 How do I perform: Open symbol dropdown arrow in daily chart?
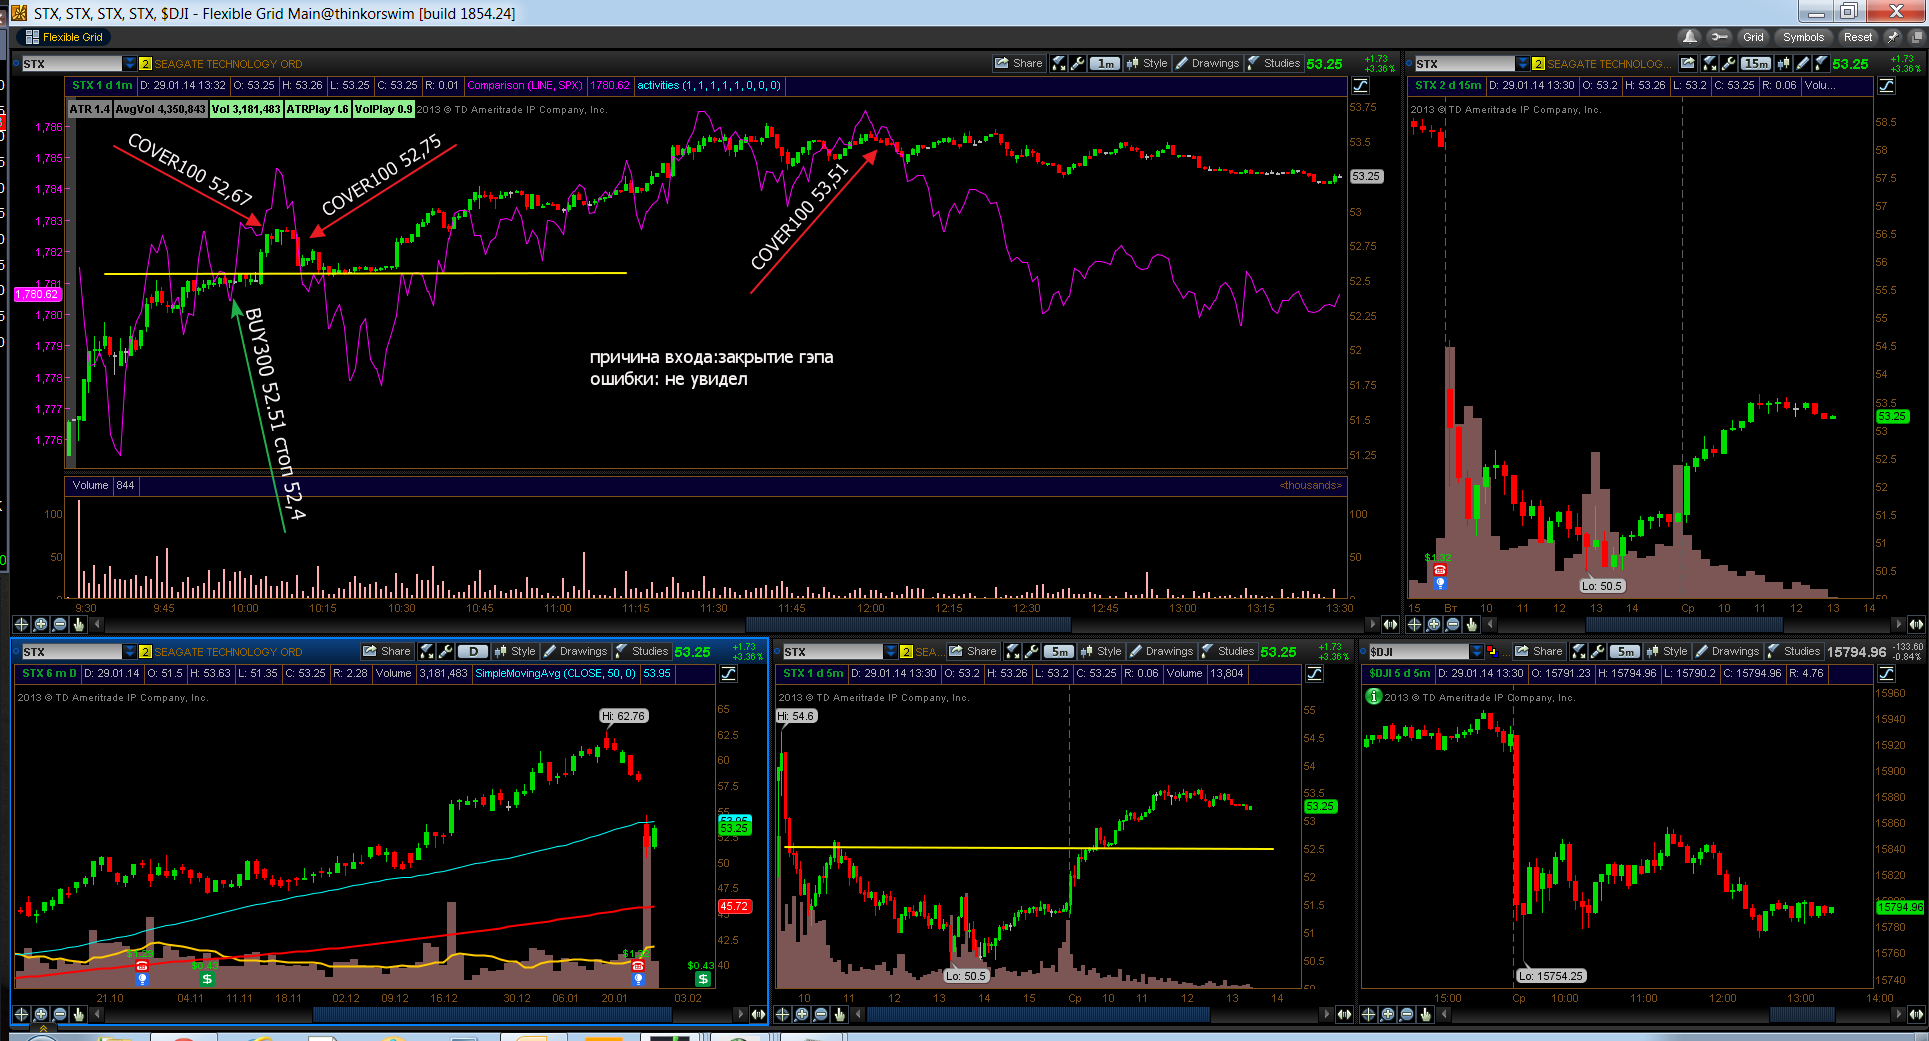[x=130, y=651]
